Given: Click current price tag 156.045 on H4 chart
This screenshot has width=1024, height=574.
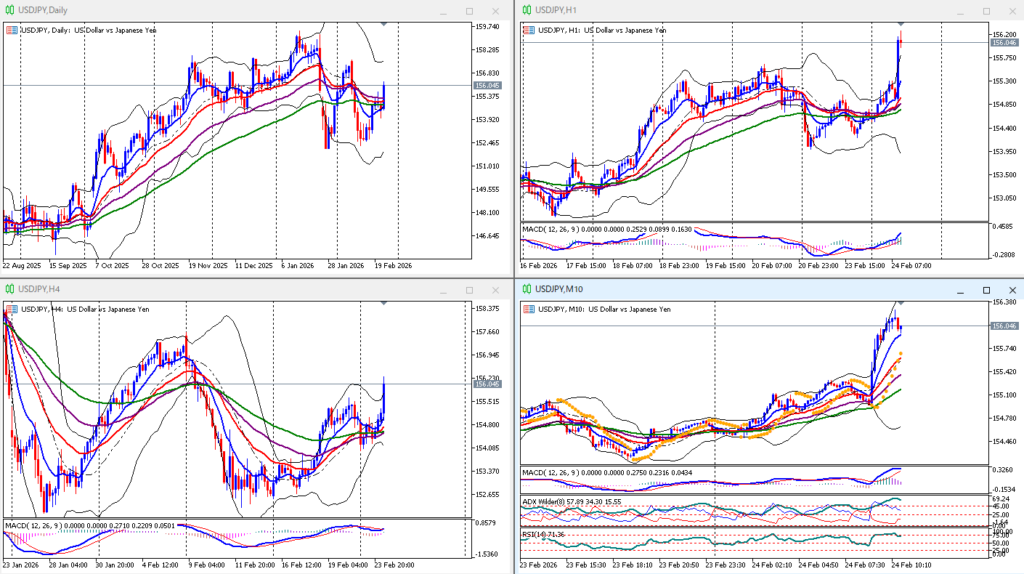Looking at the screenshot, I should (490, 384).
